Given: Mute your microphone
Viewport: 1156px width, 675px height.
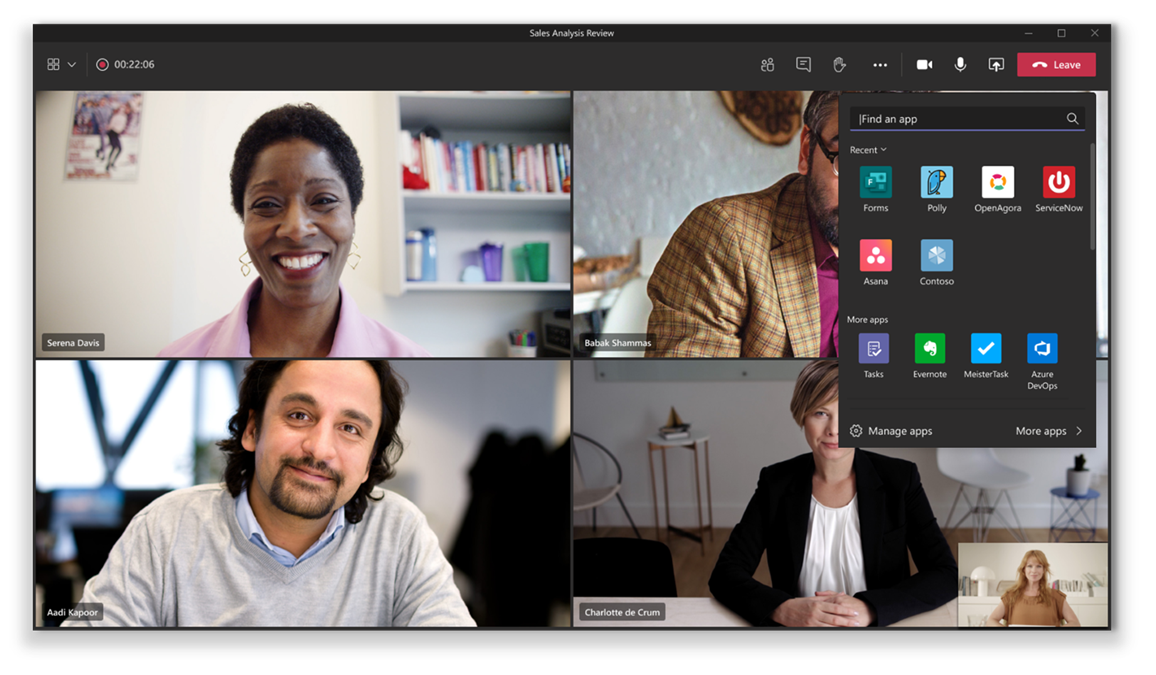Looking at the screenshot, I should 960,64.
